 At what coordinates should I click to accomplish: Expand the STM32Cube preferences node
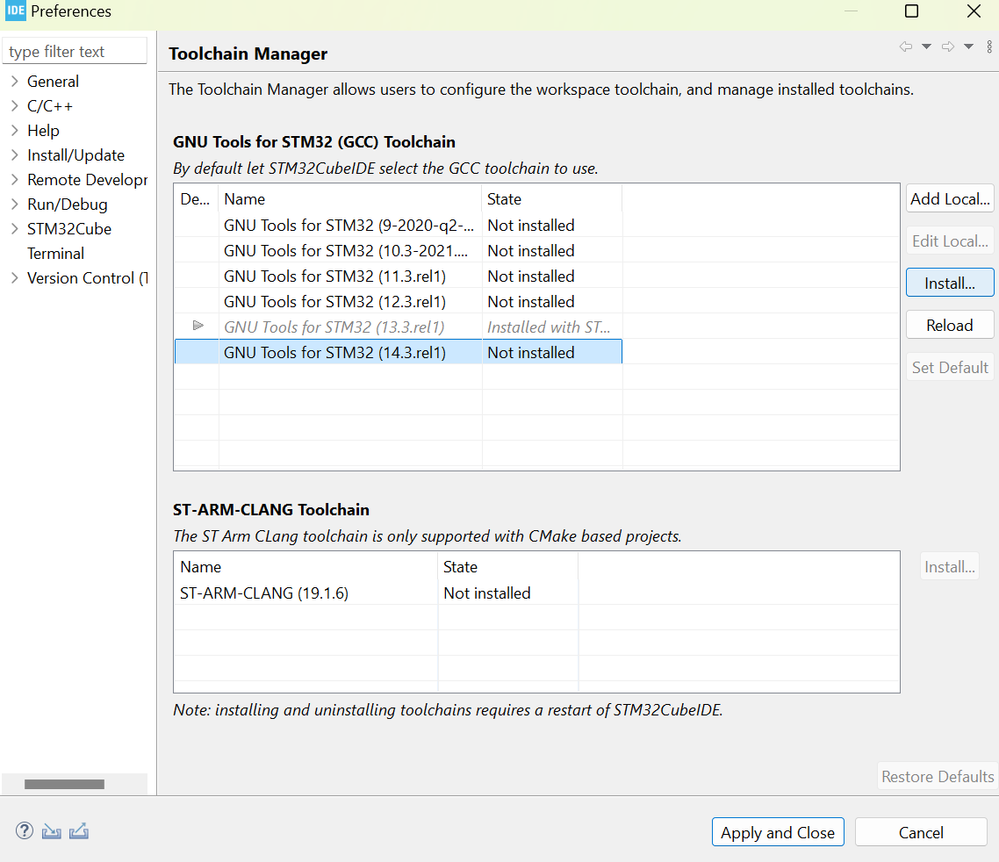tap(14, 229)
